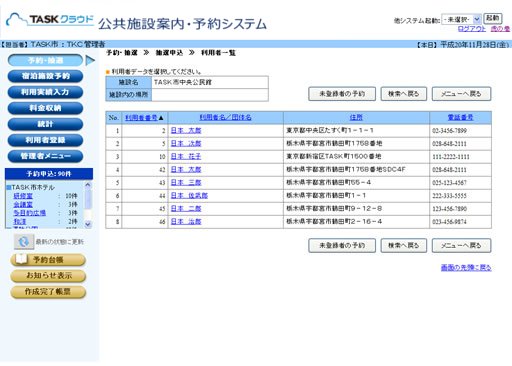512x366 pixels.
Task: Click the address ending in 町9-12-8
Action: [334, 208]
